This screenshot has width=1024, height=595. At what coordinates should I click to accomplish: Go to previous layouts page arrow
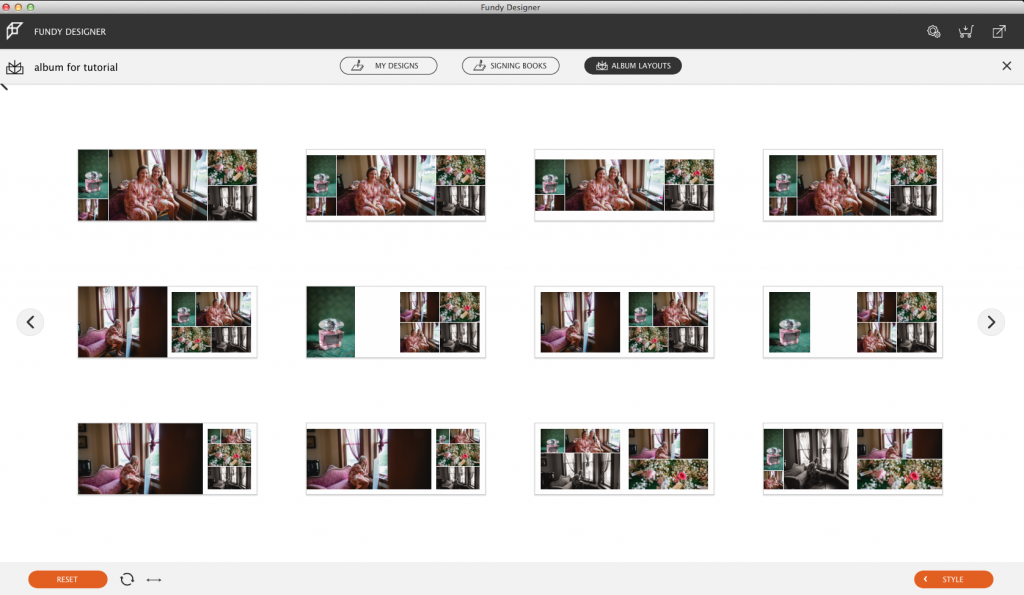30,322
